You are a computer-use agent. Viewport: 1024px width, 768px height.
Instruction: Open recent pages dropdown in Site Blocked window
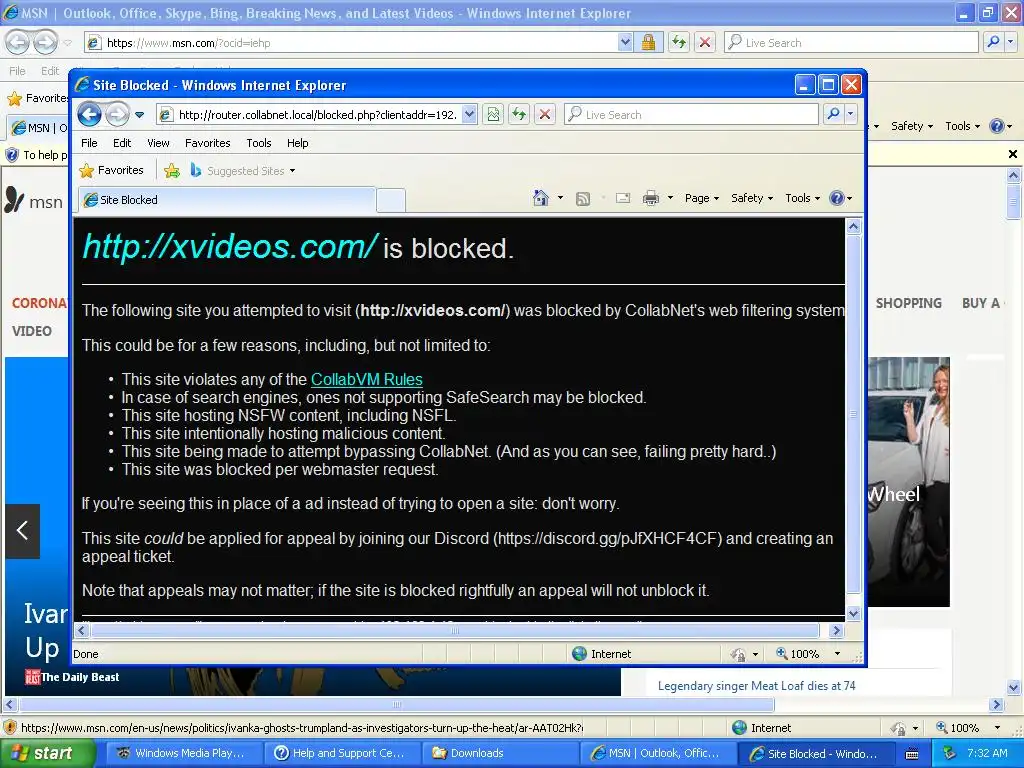click(139, 115)
